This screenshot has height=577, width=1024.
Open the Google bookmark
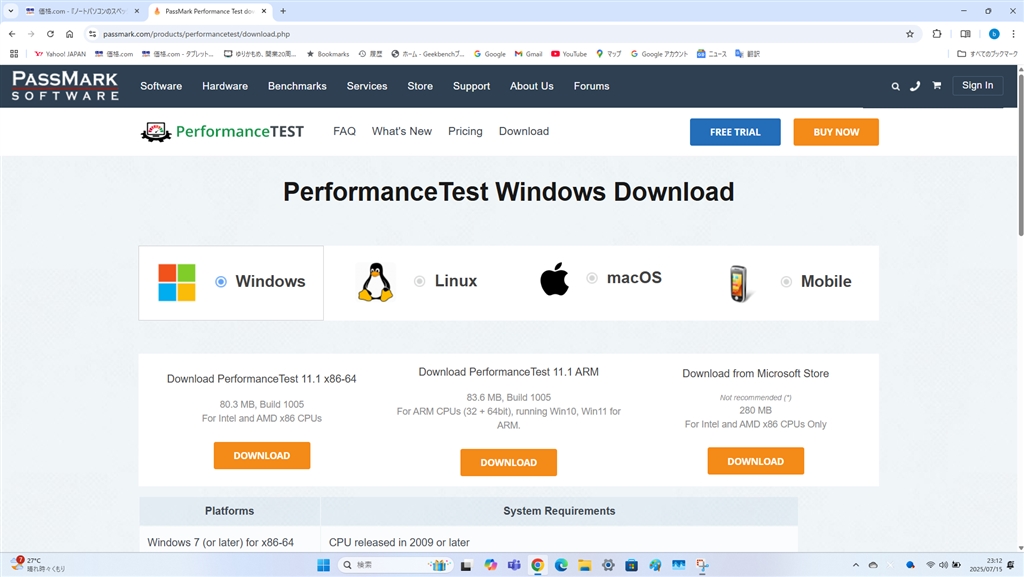pyautogui.click(x=490, y=54)
